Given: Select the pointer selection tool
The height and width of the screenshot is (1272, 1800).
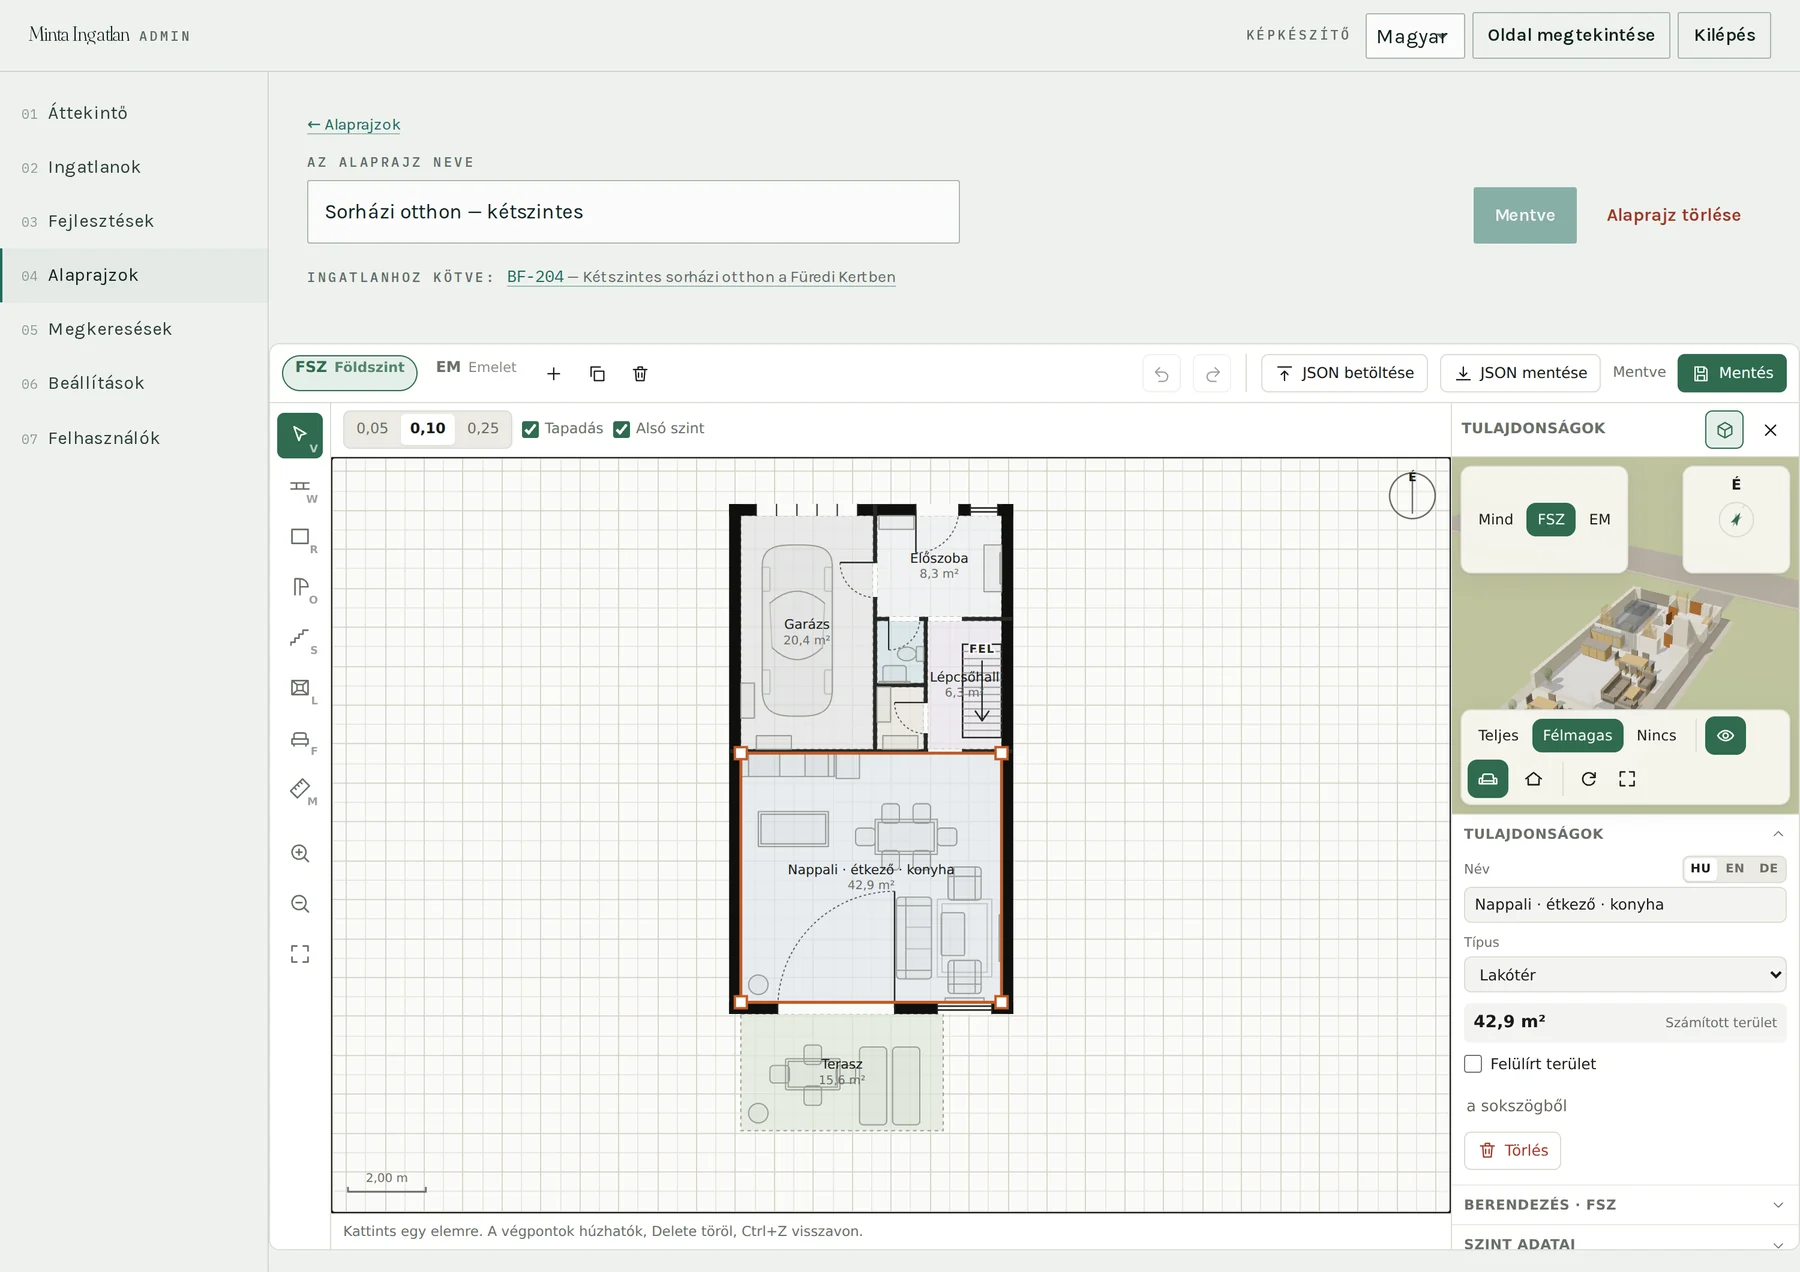Looking at the screenshot, I should coord(300,435).
